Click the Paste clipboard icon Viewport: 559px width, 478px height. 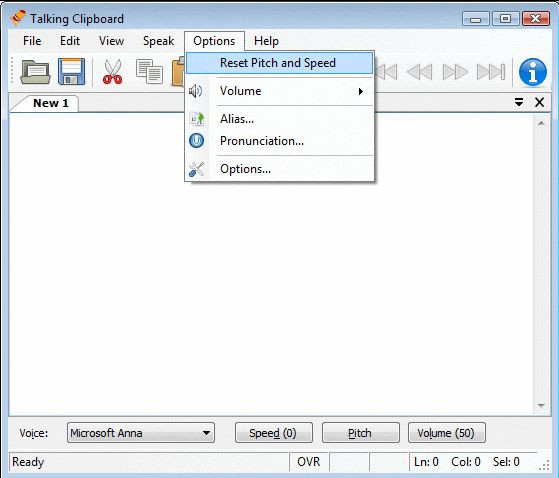click(x=178, y=72)
